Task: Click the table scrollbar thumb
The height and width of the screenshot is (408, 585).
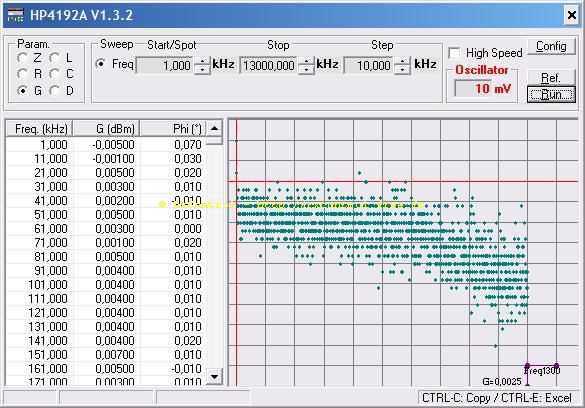Action: click(x=214, y=141)
